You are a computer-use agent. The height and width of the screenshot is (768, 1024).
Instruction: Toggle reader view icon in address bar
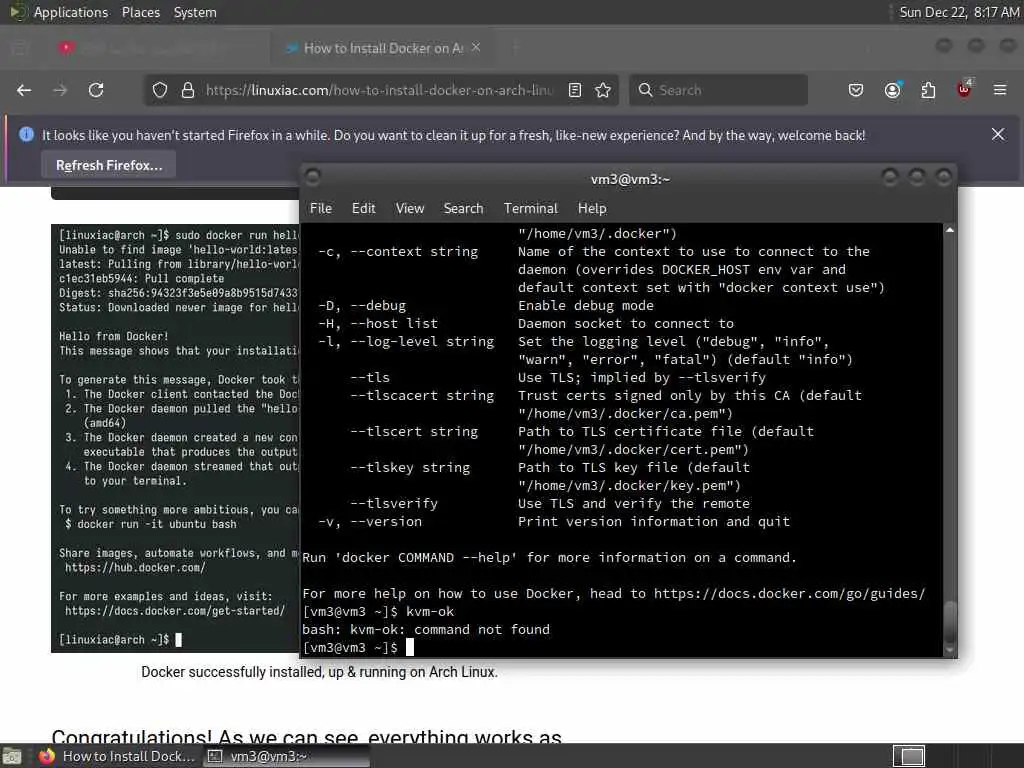tap(575, 90)
